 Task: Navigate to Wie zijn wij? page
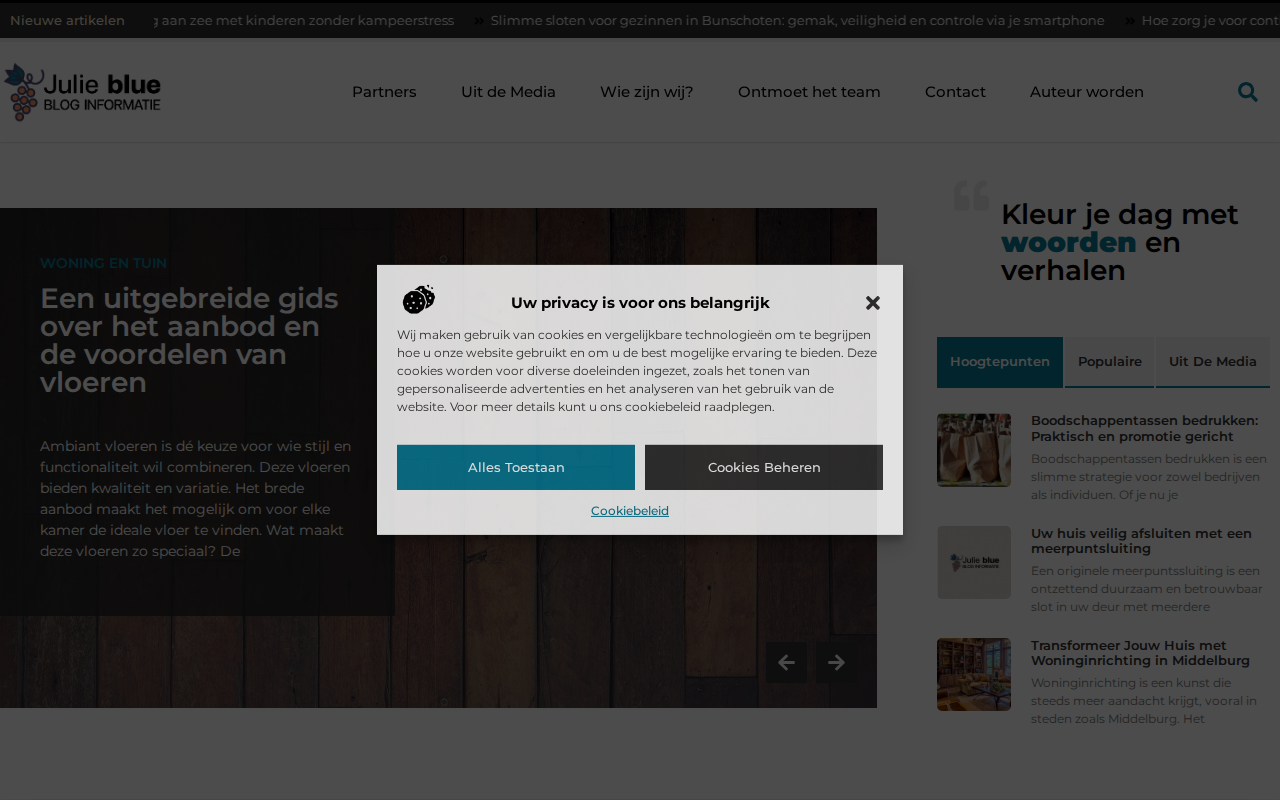pyautogui.click(x=647, y=92)
